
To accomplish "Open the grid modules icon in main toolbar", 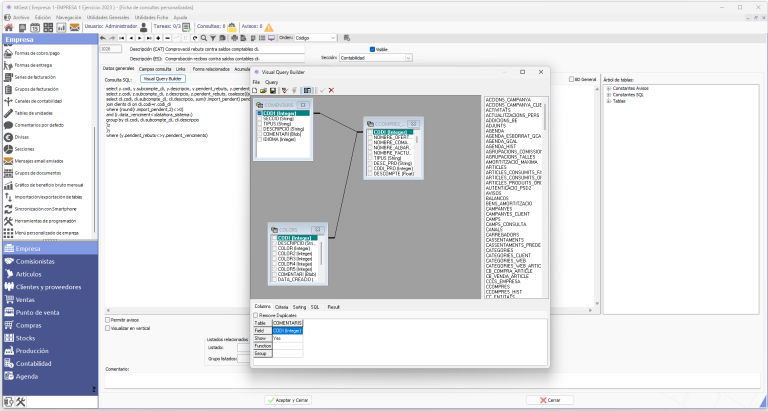I will [x=48, y=27].
